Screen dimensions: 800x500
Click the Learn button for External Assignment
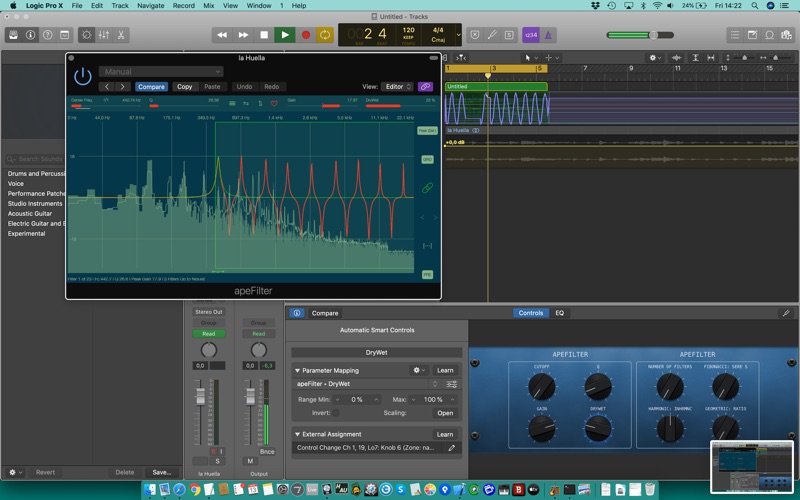click(x=445, y=434)
